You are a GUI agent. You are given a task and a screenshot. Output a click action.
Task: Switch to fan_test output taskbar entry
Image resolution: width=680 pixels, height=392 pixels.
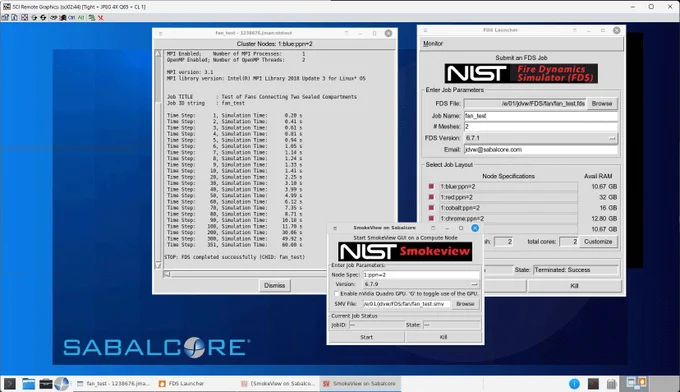(114, 383)
